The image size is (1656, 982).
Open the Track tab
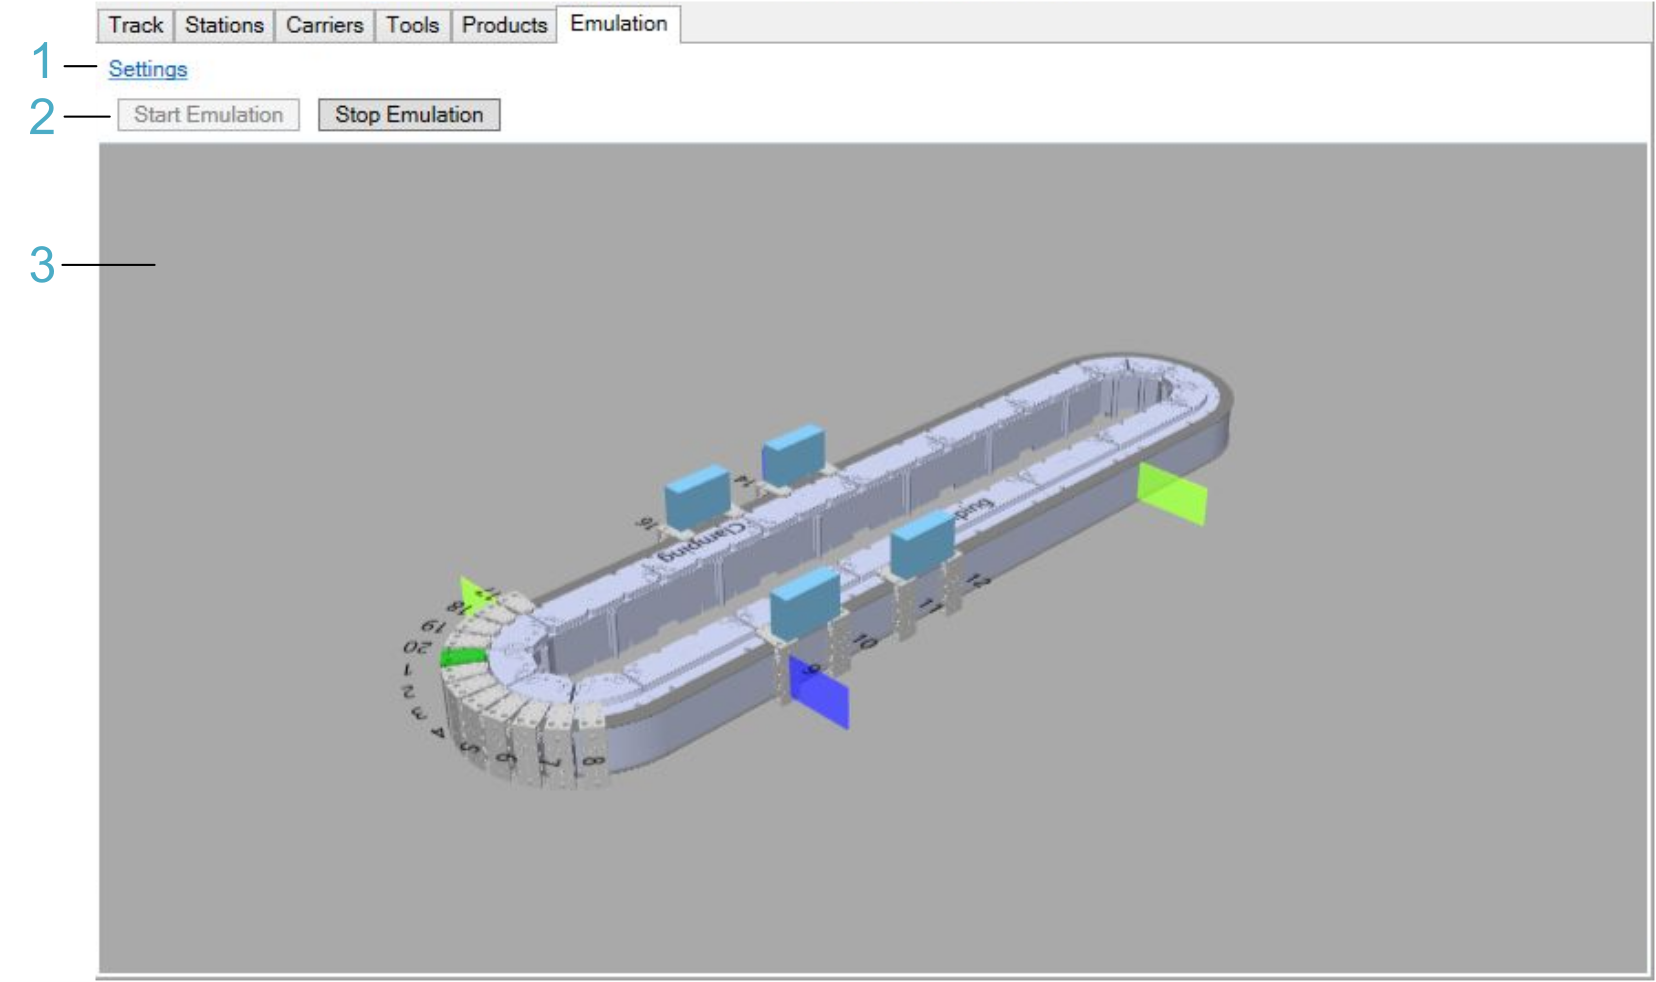click(135, 25)
